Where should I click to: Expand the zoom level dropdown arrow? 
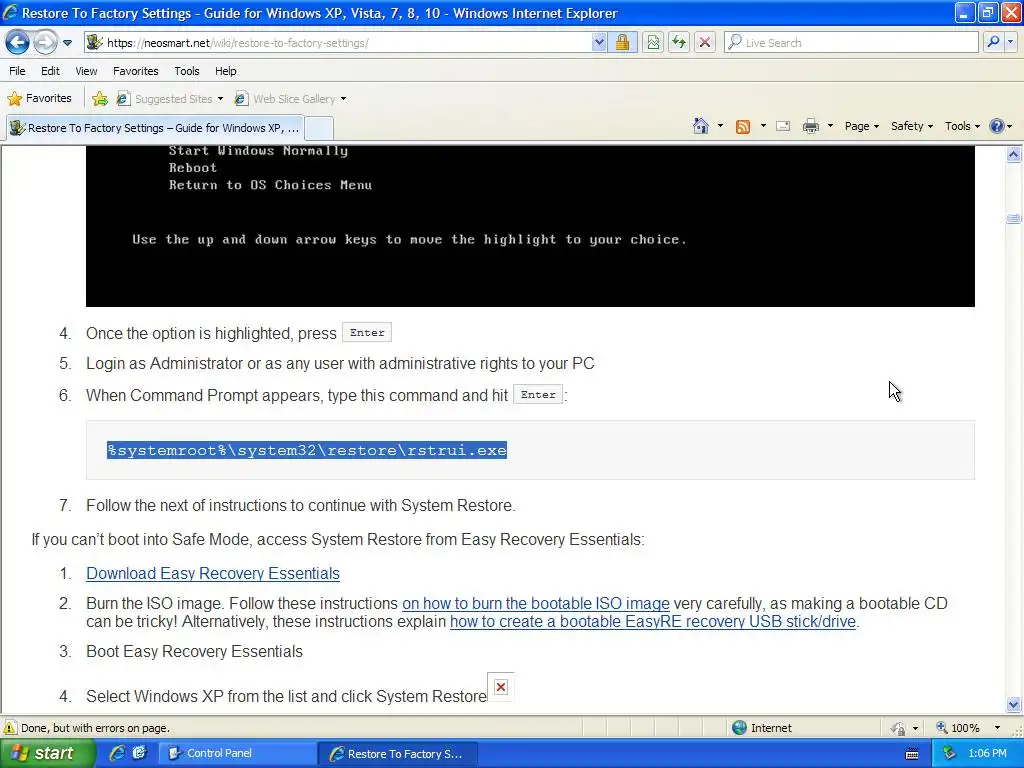point(997,728)
